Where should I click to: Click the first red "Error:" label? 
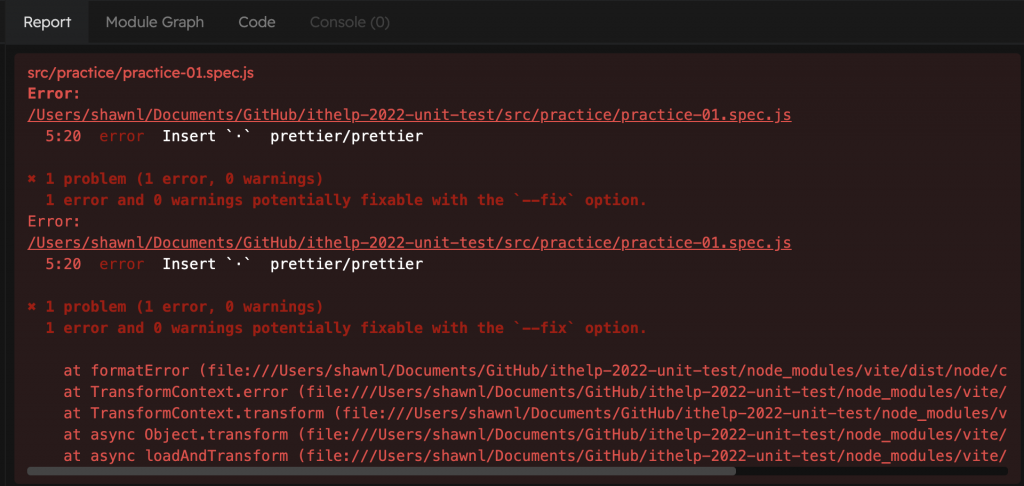52,94
